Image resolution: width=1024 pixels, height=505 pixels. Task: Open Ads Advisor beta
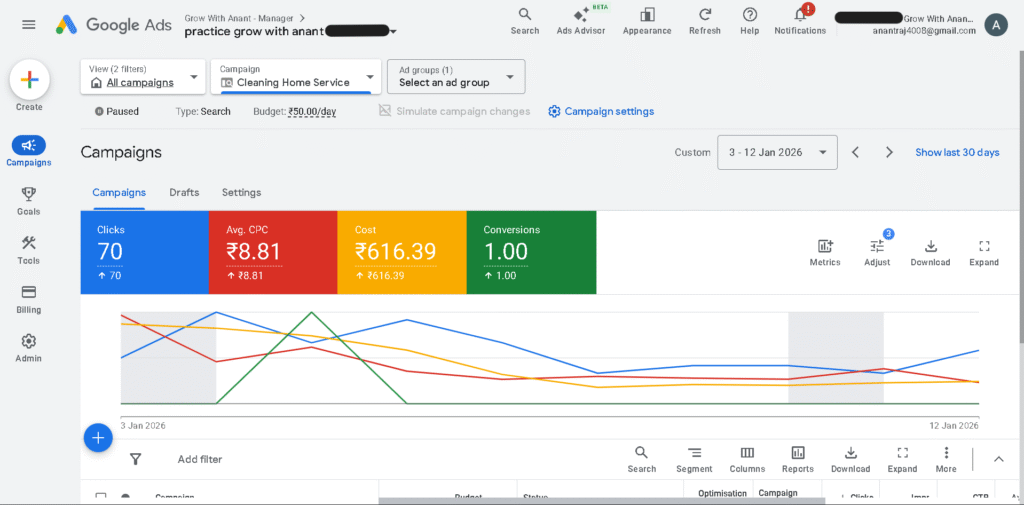coord(581,21)
